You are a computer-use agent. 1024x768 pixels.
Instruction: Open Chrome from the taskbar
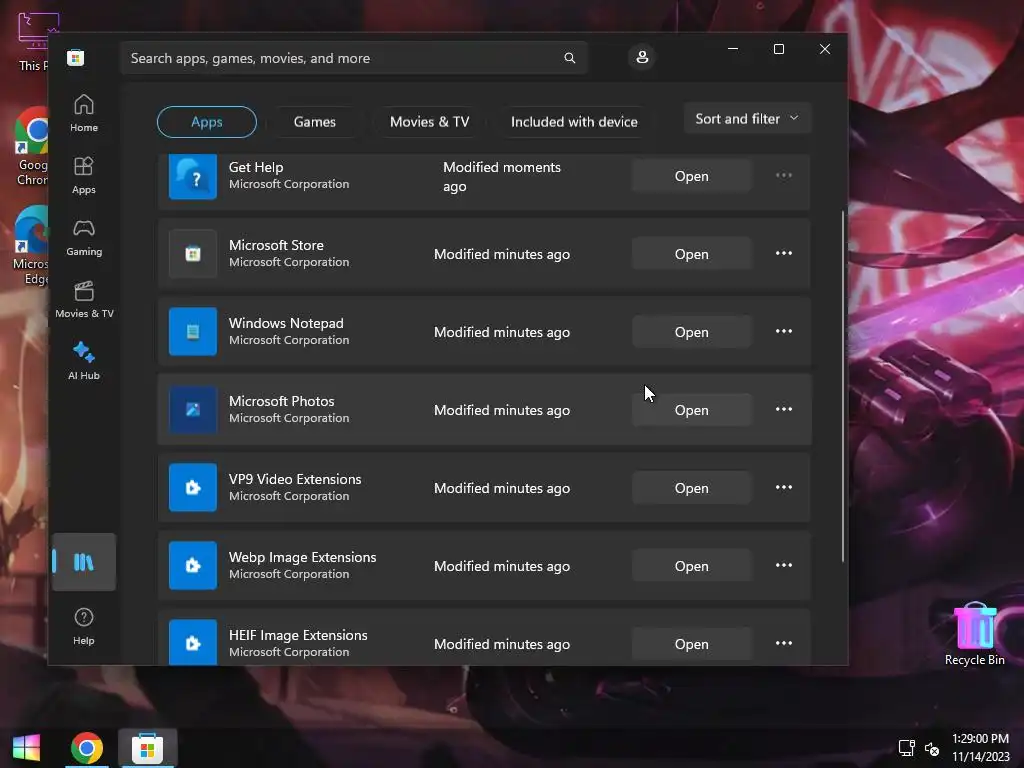87,748
